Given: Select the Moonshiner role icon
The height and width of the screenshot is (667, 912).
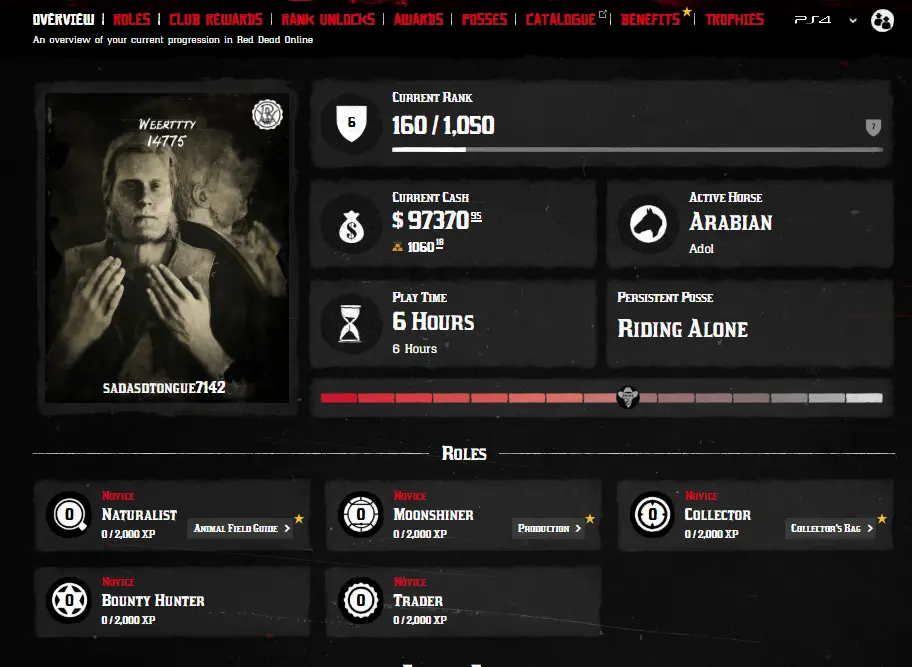Looking at the screenshot, I should 361,515.
